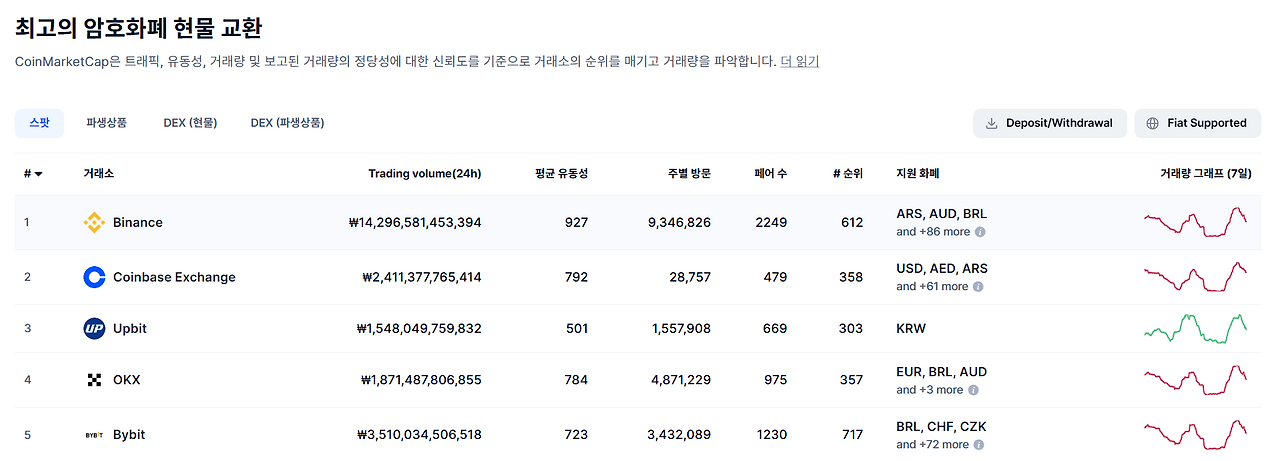The image size is (1280, 461).
Task: Click the OKX logo icon
Action: 94,380
